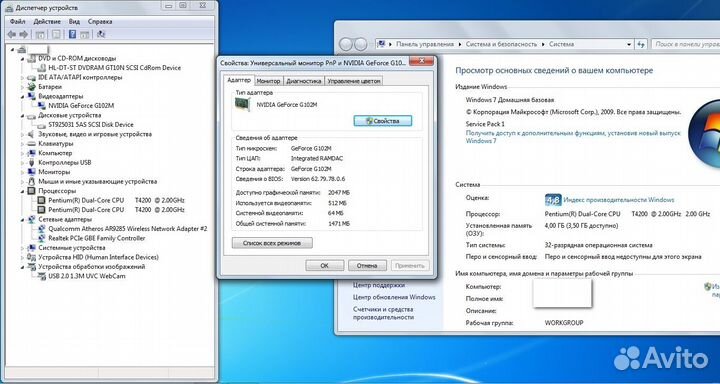Click the forward arrow in Device Manager toolbar
This screenshot has width=720, height=384.
[x=24, y=34]
